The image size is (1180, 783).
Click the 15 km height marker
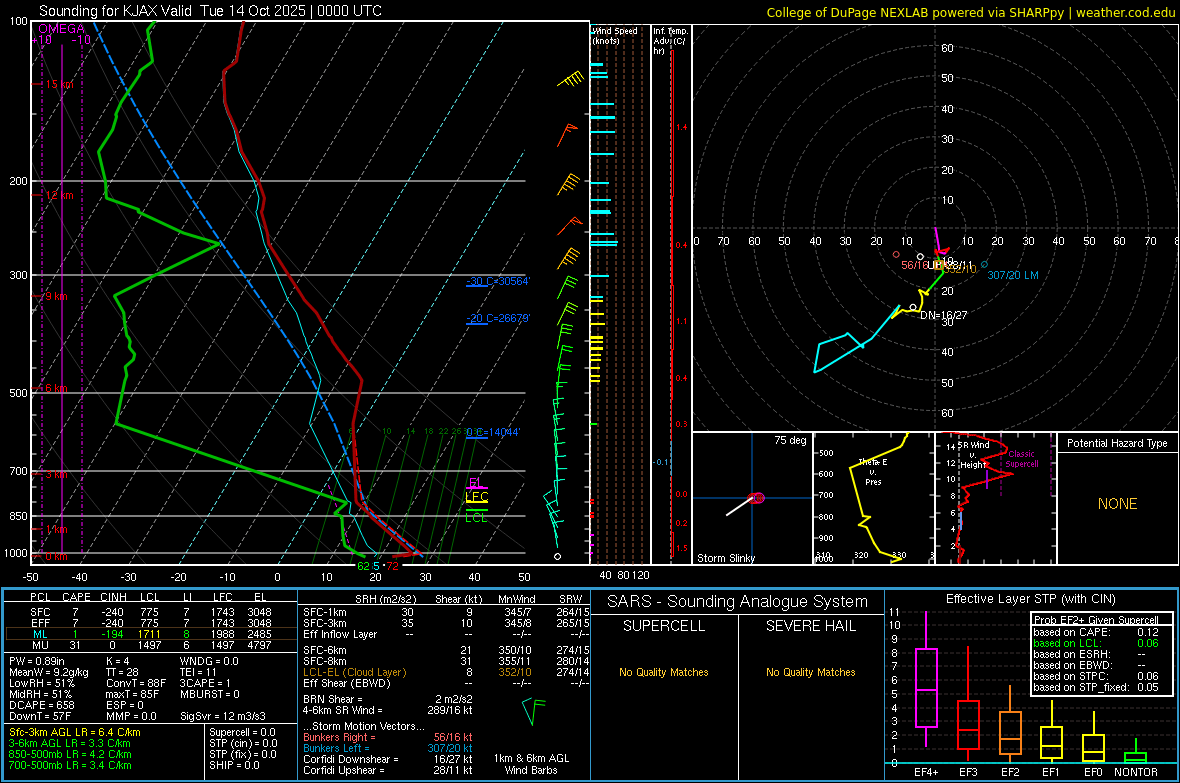pos(59,84)
